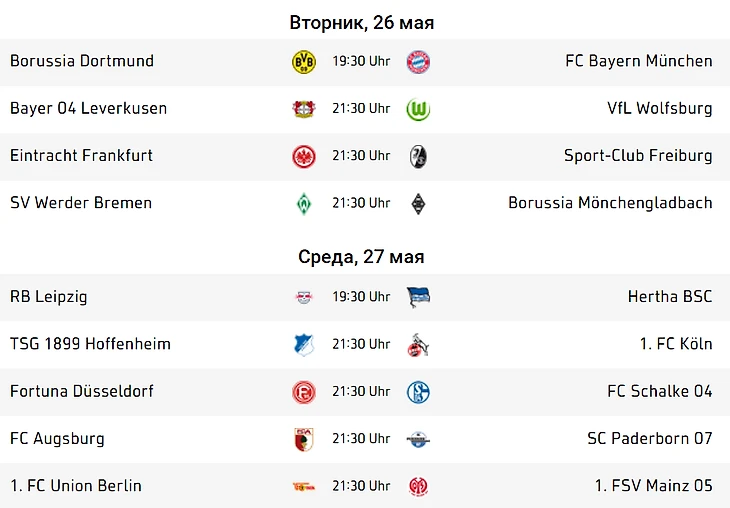Screen dimensions: 730x508
Task: Open the Werder Bremen diamond logo
Action: coord(304,203)
